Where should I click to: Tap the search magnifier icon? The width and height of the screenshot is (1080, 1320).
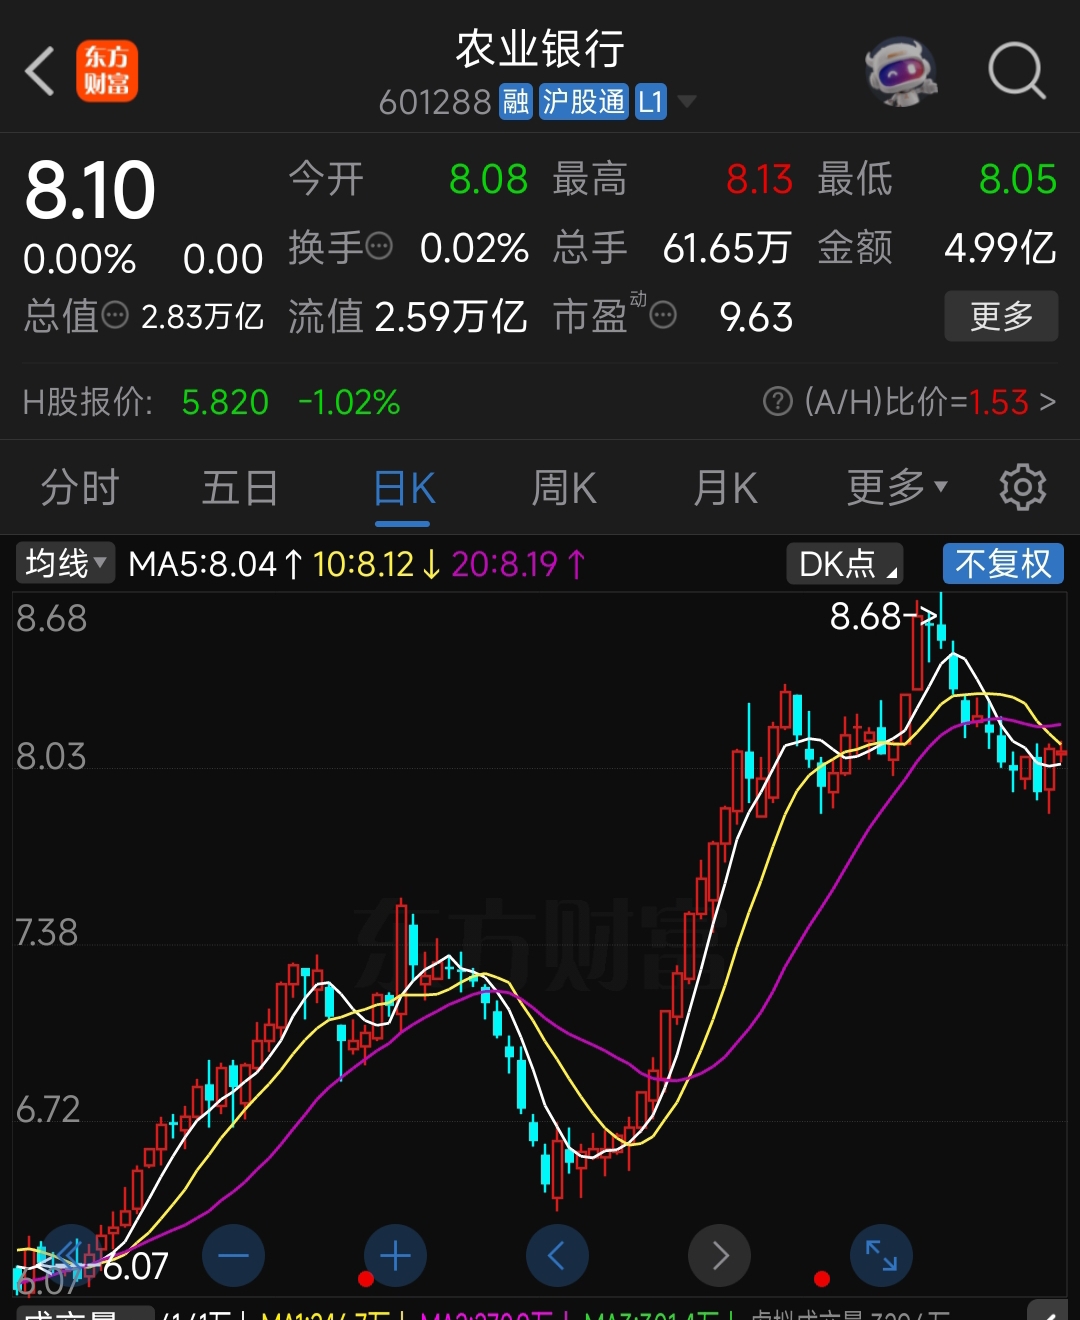coord(1017,71)
